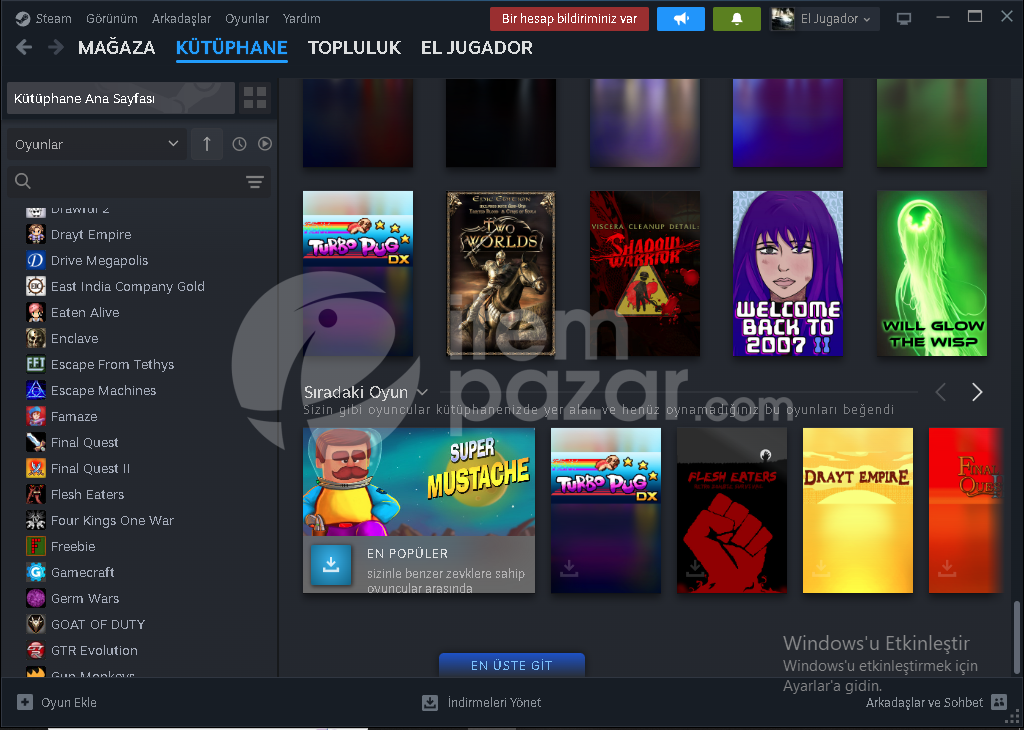
Task: Click the search magnifier icon
Action: click(23, 181)
